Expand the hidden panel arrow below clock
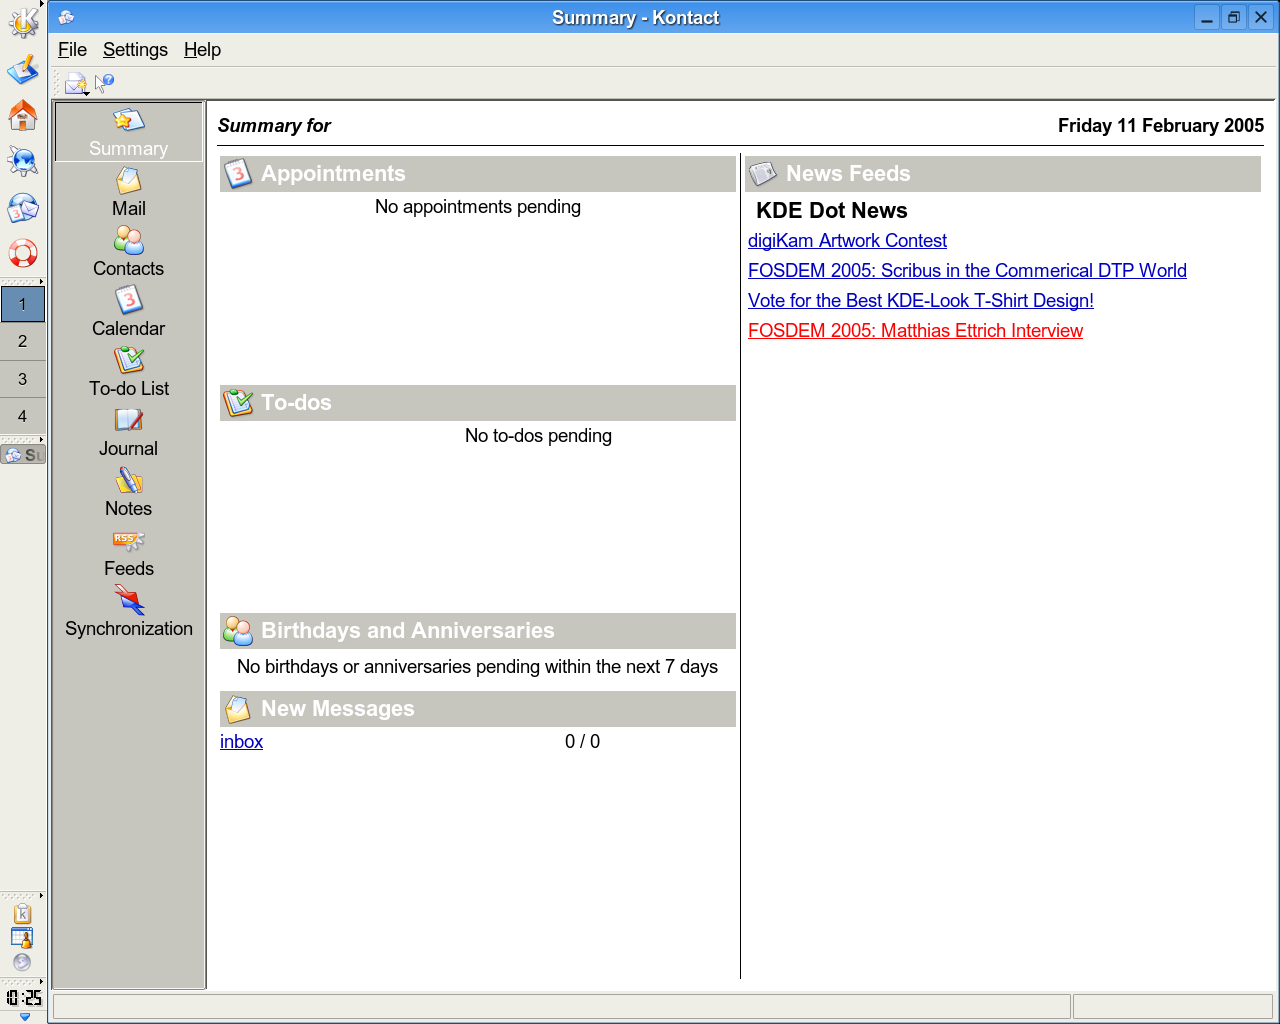 (24, 1017)
